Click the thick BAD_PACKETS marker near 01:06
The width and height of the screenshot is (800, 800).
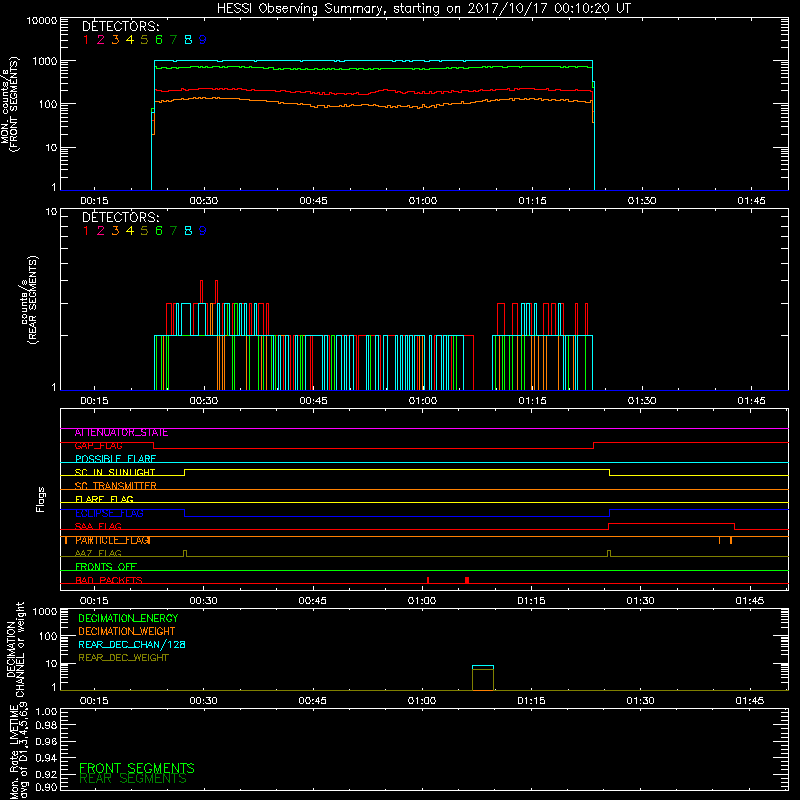tap(467, 580)
